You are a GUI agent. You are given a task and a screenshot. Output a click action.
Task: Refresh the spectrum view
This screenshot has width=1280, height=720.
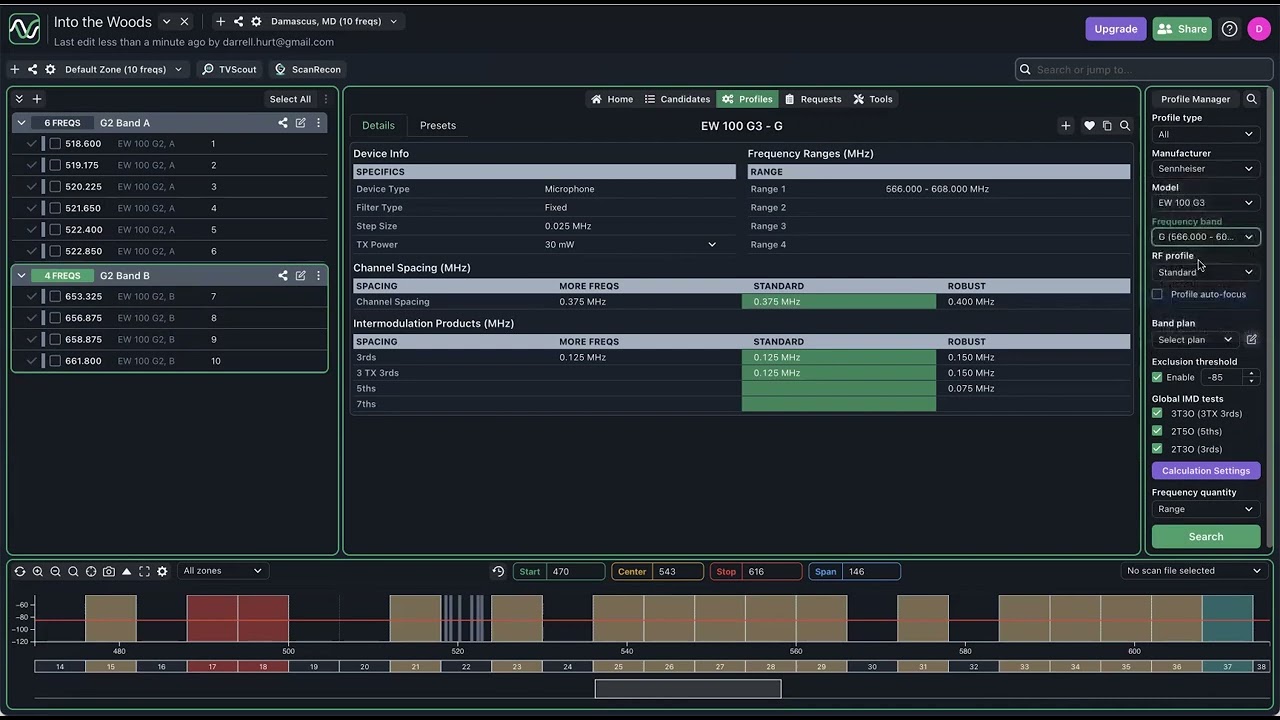click(x=19, y=572)
